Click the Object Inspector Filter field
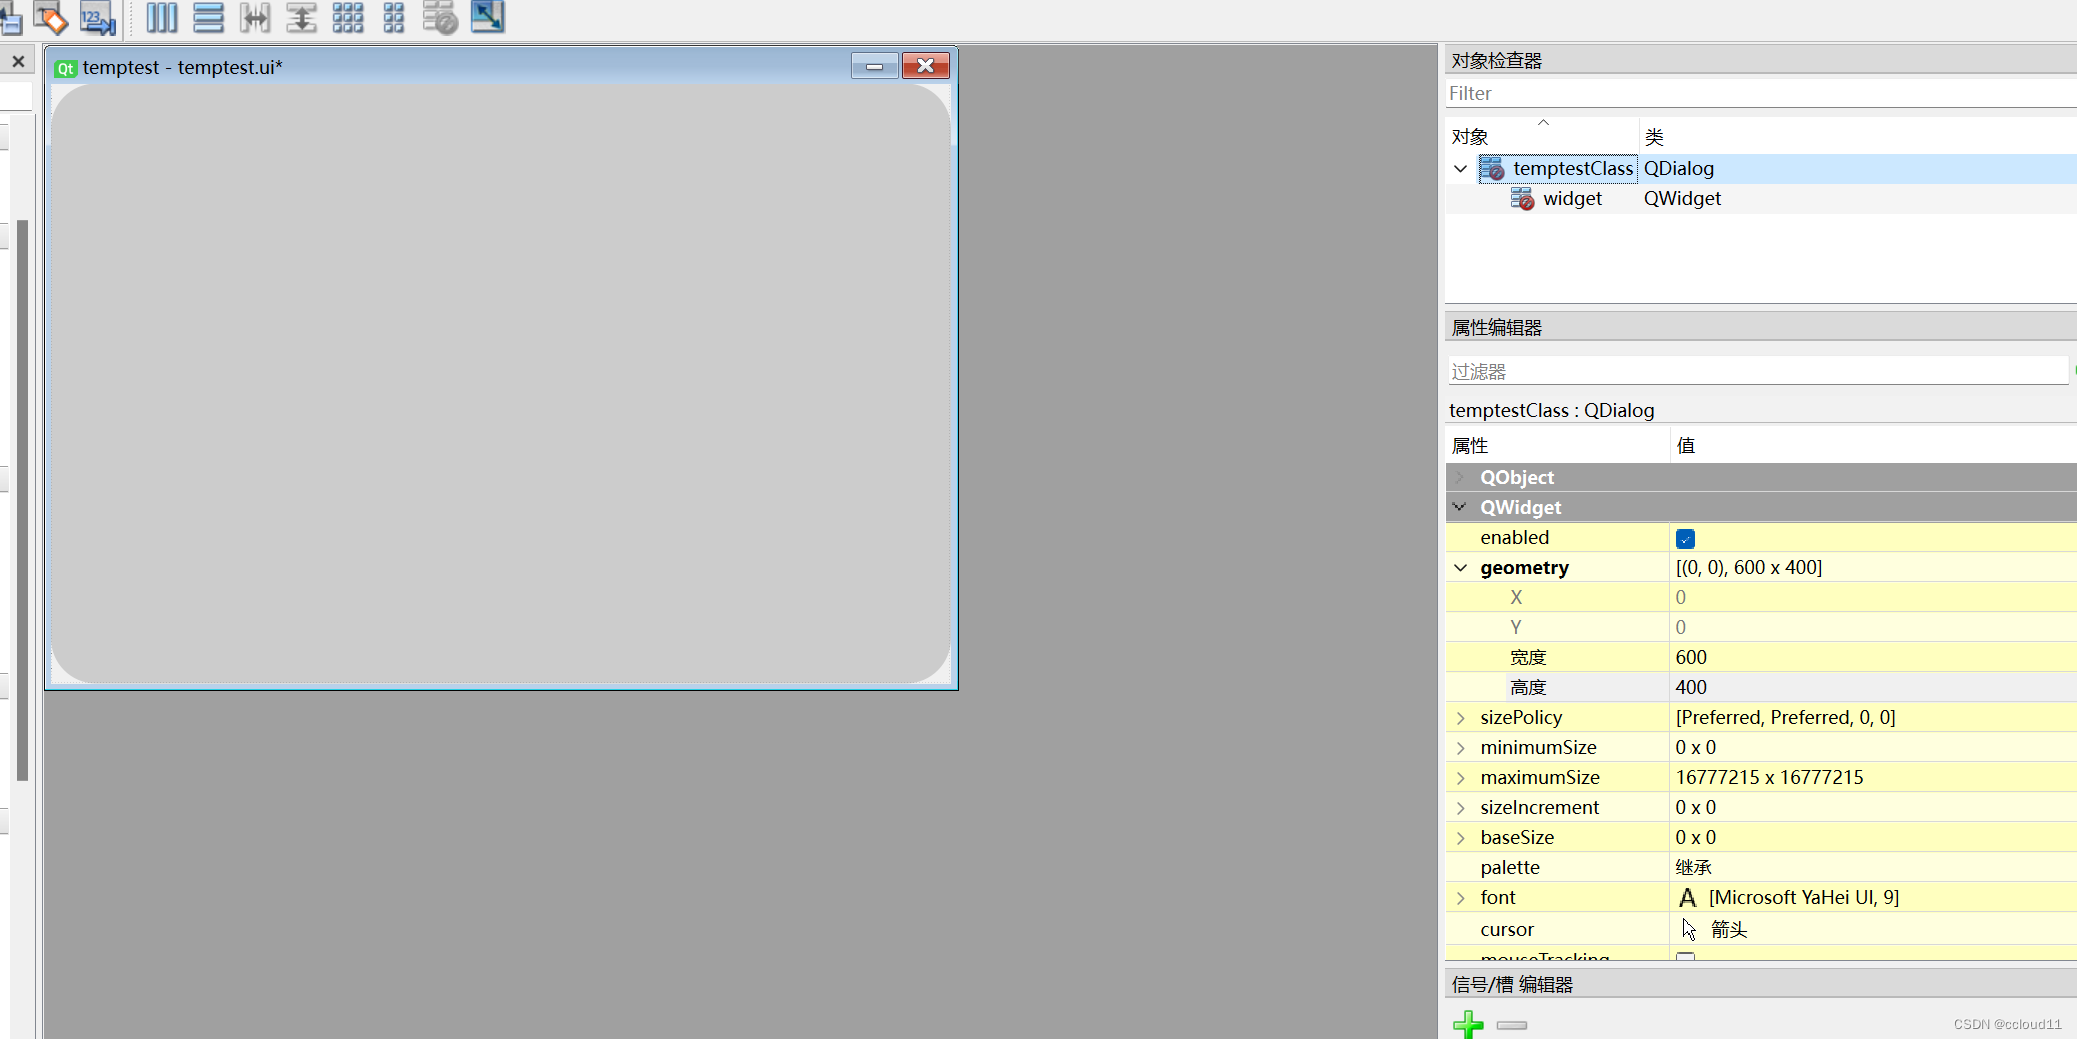The height and width of the screenshot is (1039, 2077). pyautogui.click(x=1760, y=93)
